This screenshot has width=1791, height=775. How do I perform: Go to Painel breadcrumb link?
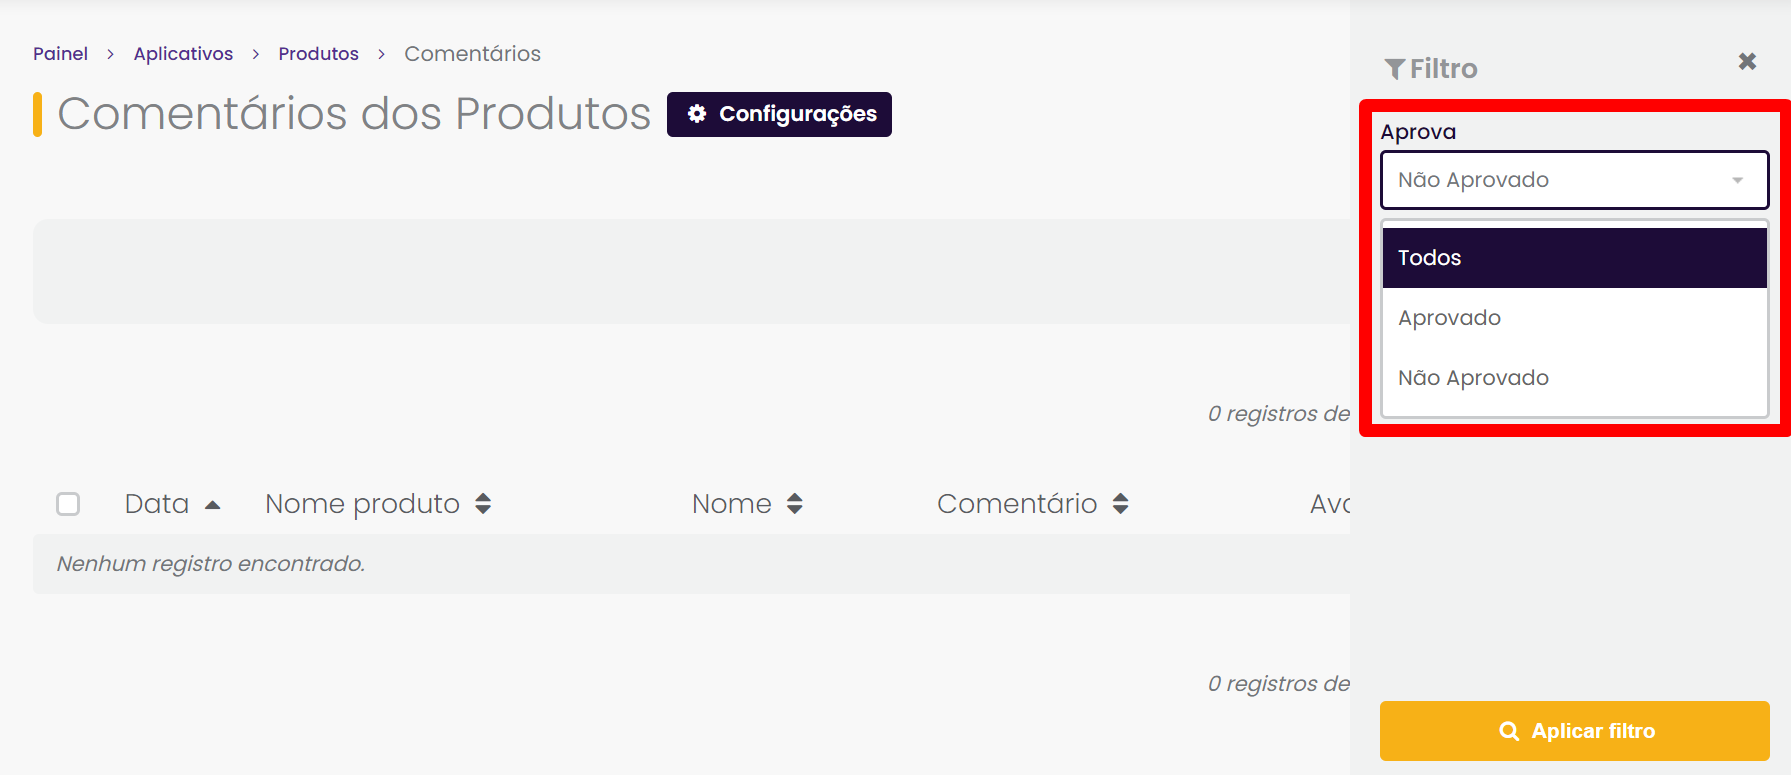coord(60,54)
